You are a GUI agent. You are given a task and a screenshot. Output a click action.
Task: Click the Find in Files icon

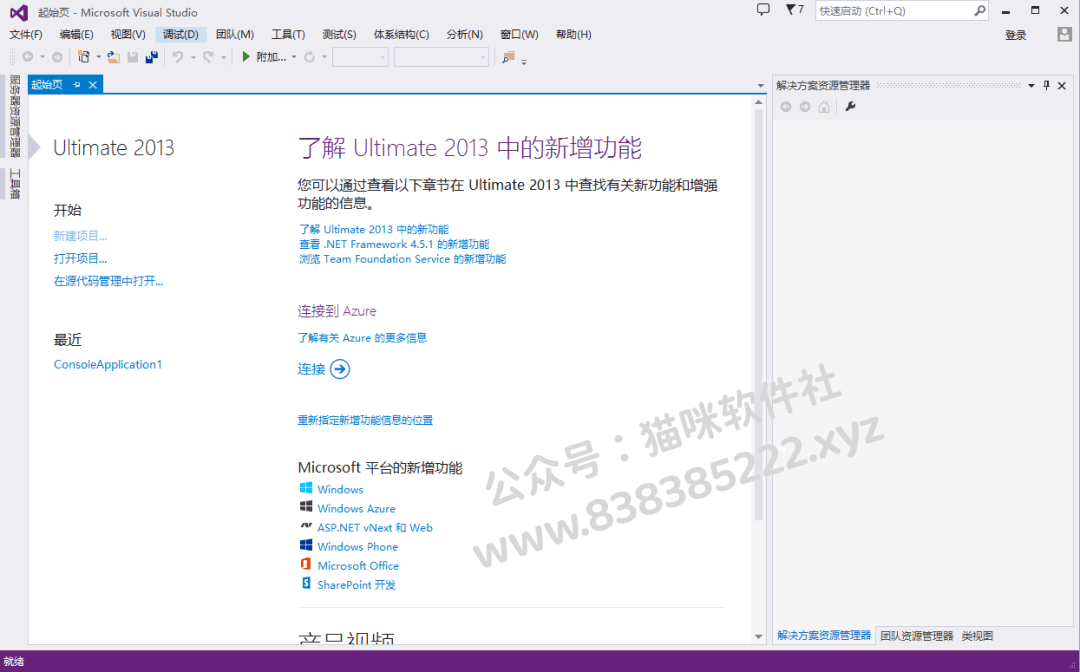click(508, 57)
